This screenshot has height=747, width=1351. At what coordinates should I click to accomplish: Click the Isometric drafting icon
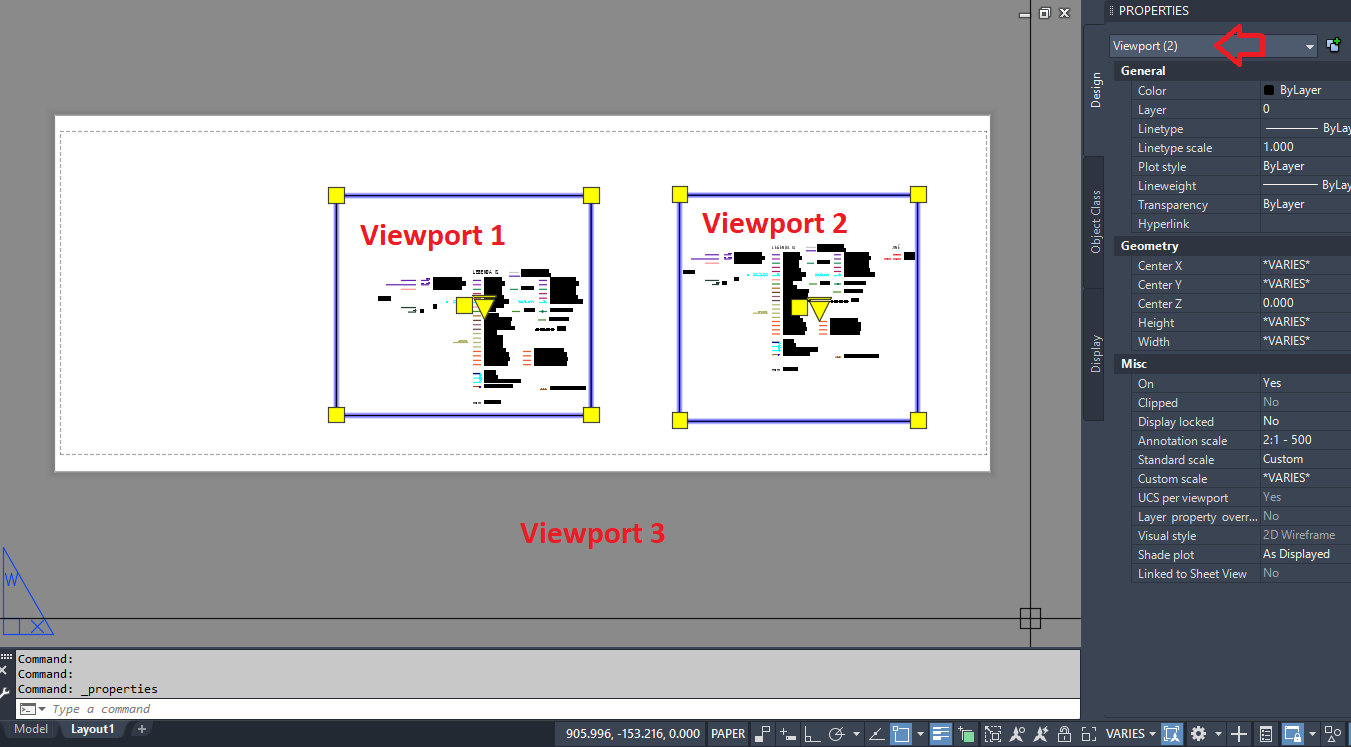(878, 733)
